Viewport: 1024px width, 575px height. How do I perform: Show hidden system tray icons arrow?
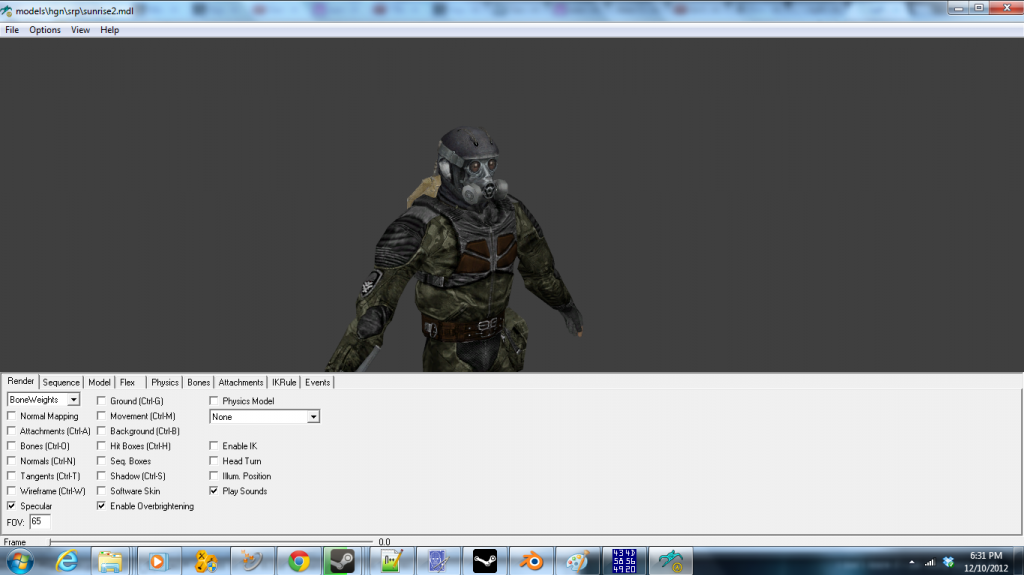pos(912,562)
